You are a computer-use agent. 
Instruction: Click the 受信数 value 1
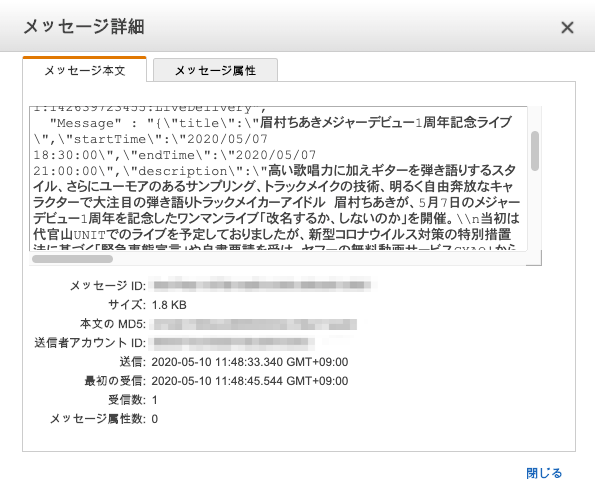154,400
